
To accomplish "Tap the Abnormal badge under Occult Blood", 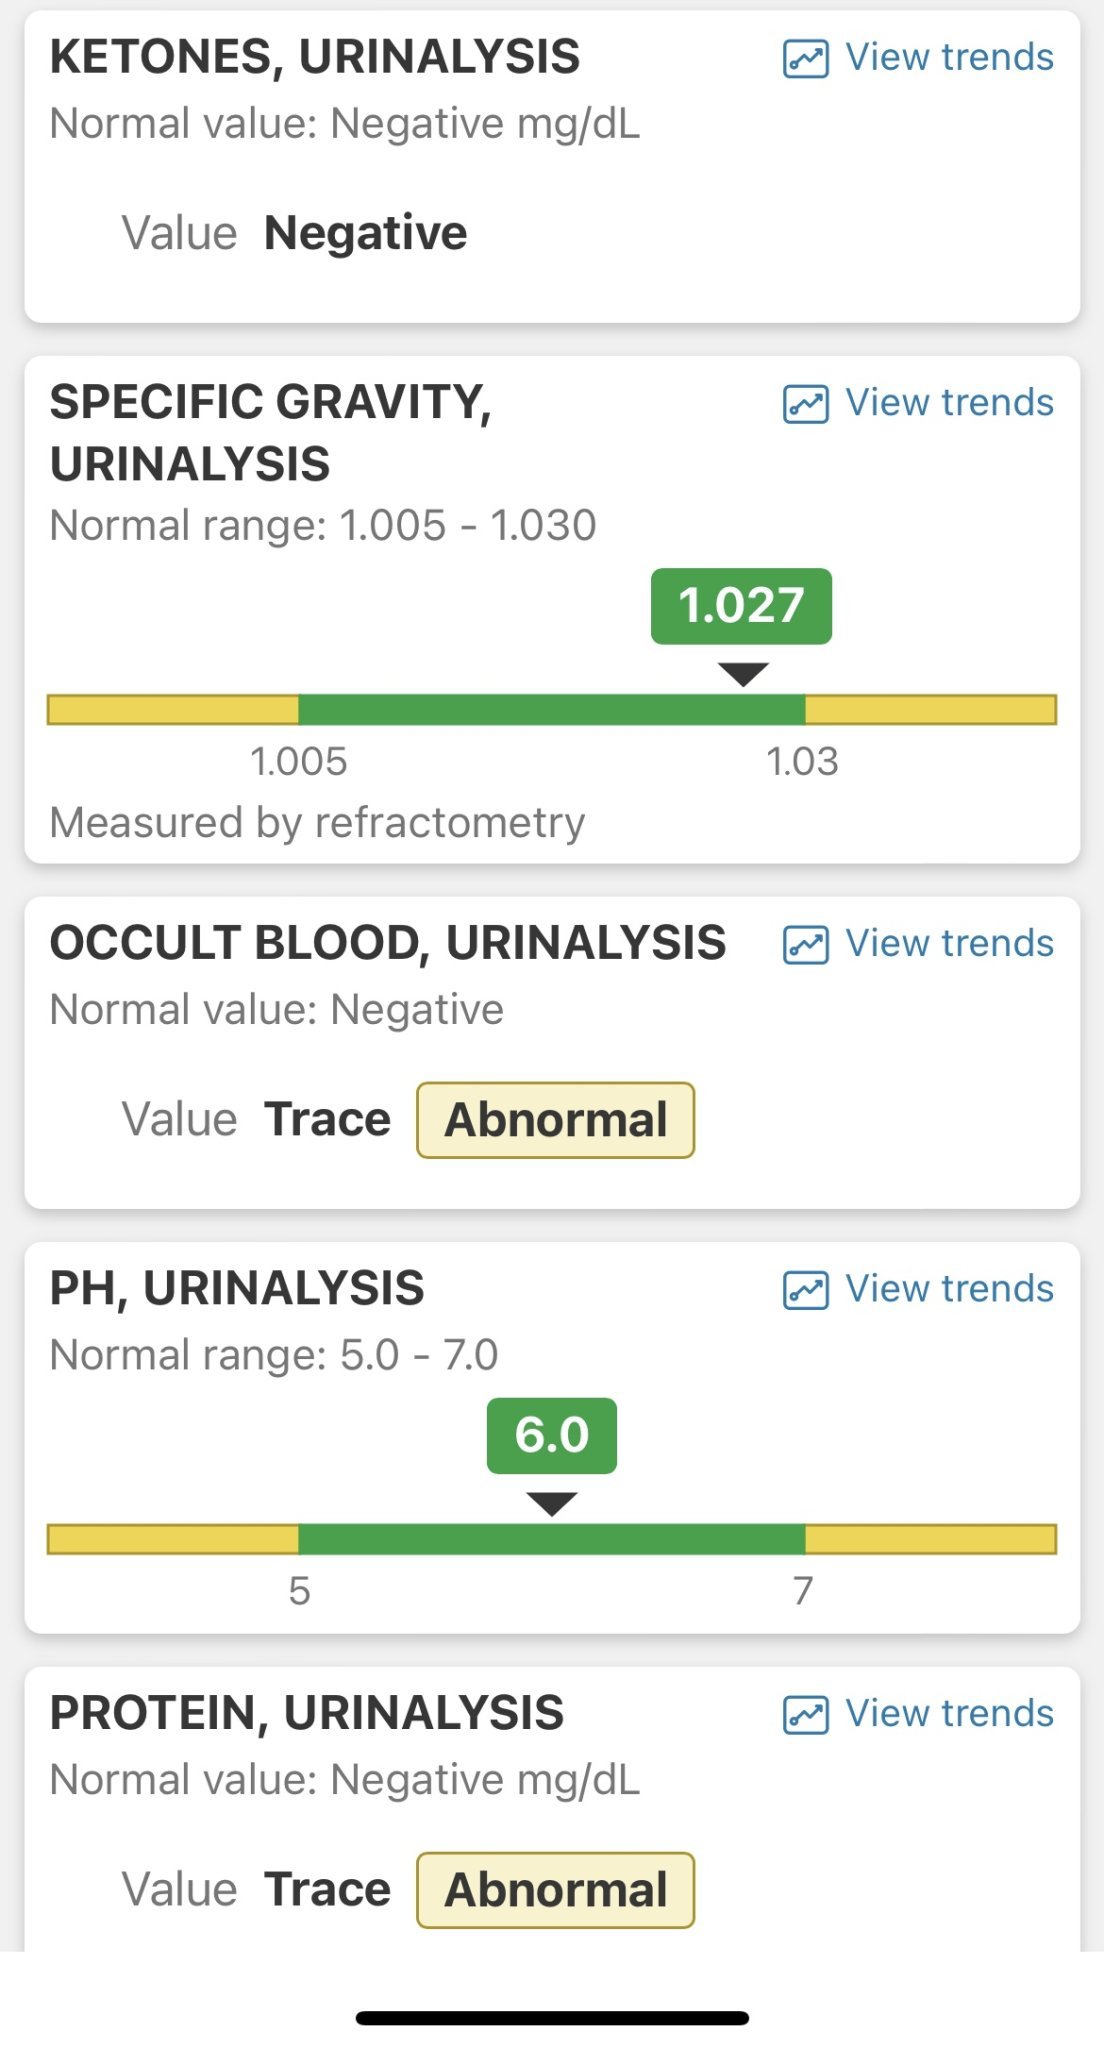I will (x=555, y=1120).
